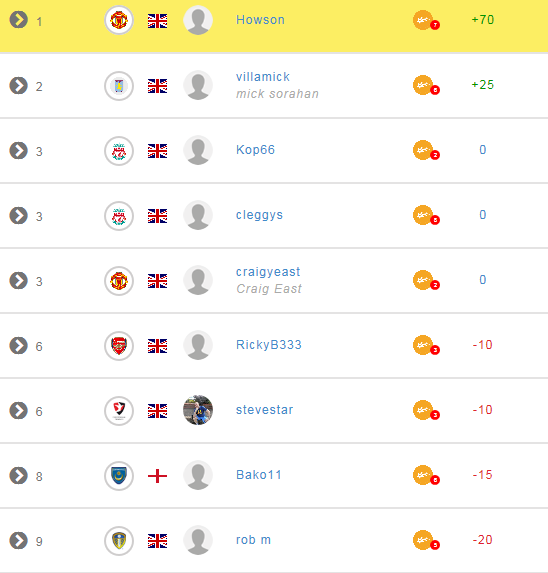Click the Manchester United crest beside Howson
Image resolution: width=548 pixels, height=573 pixels.
(119, 20)
